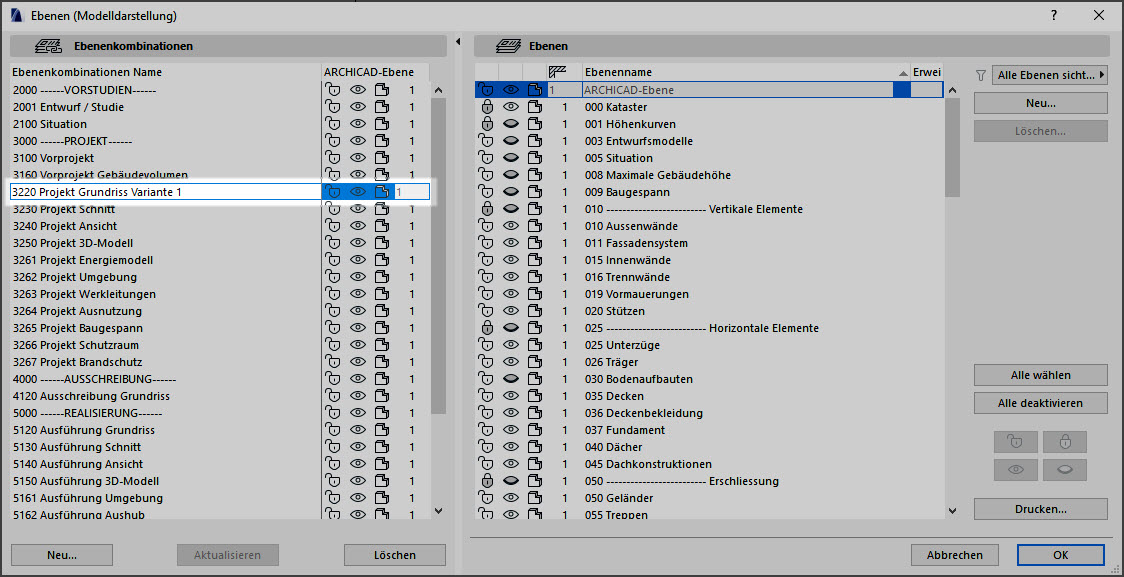
Task: Toggle visibility of 005 Situation layer
Action: (510, 158)
